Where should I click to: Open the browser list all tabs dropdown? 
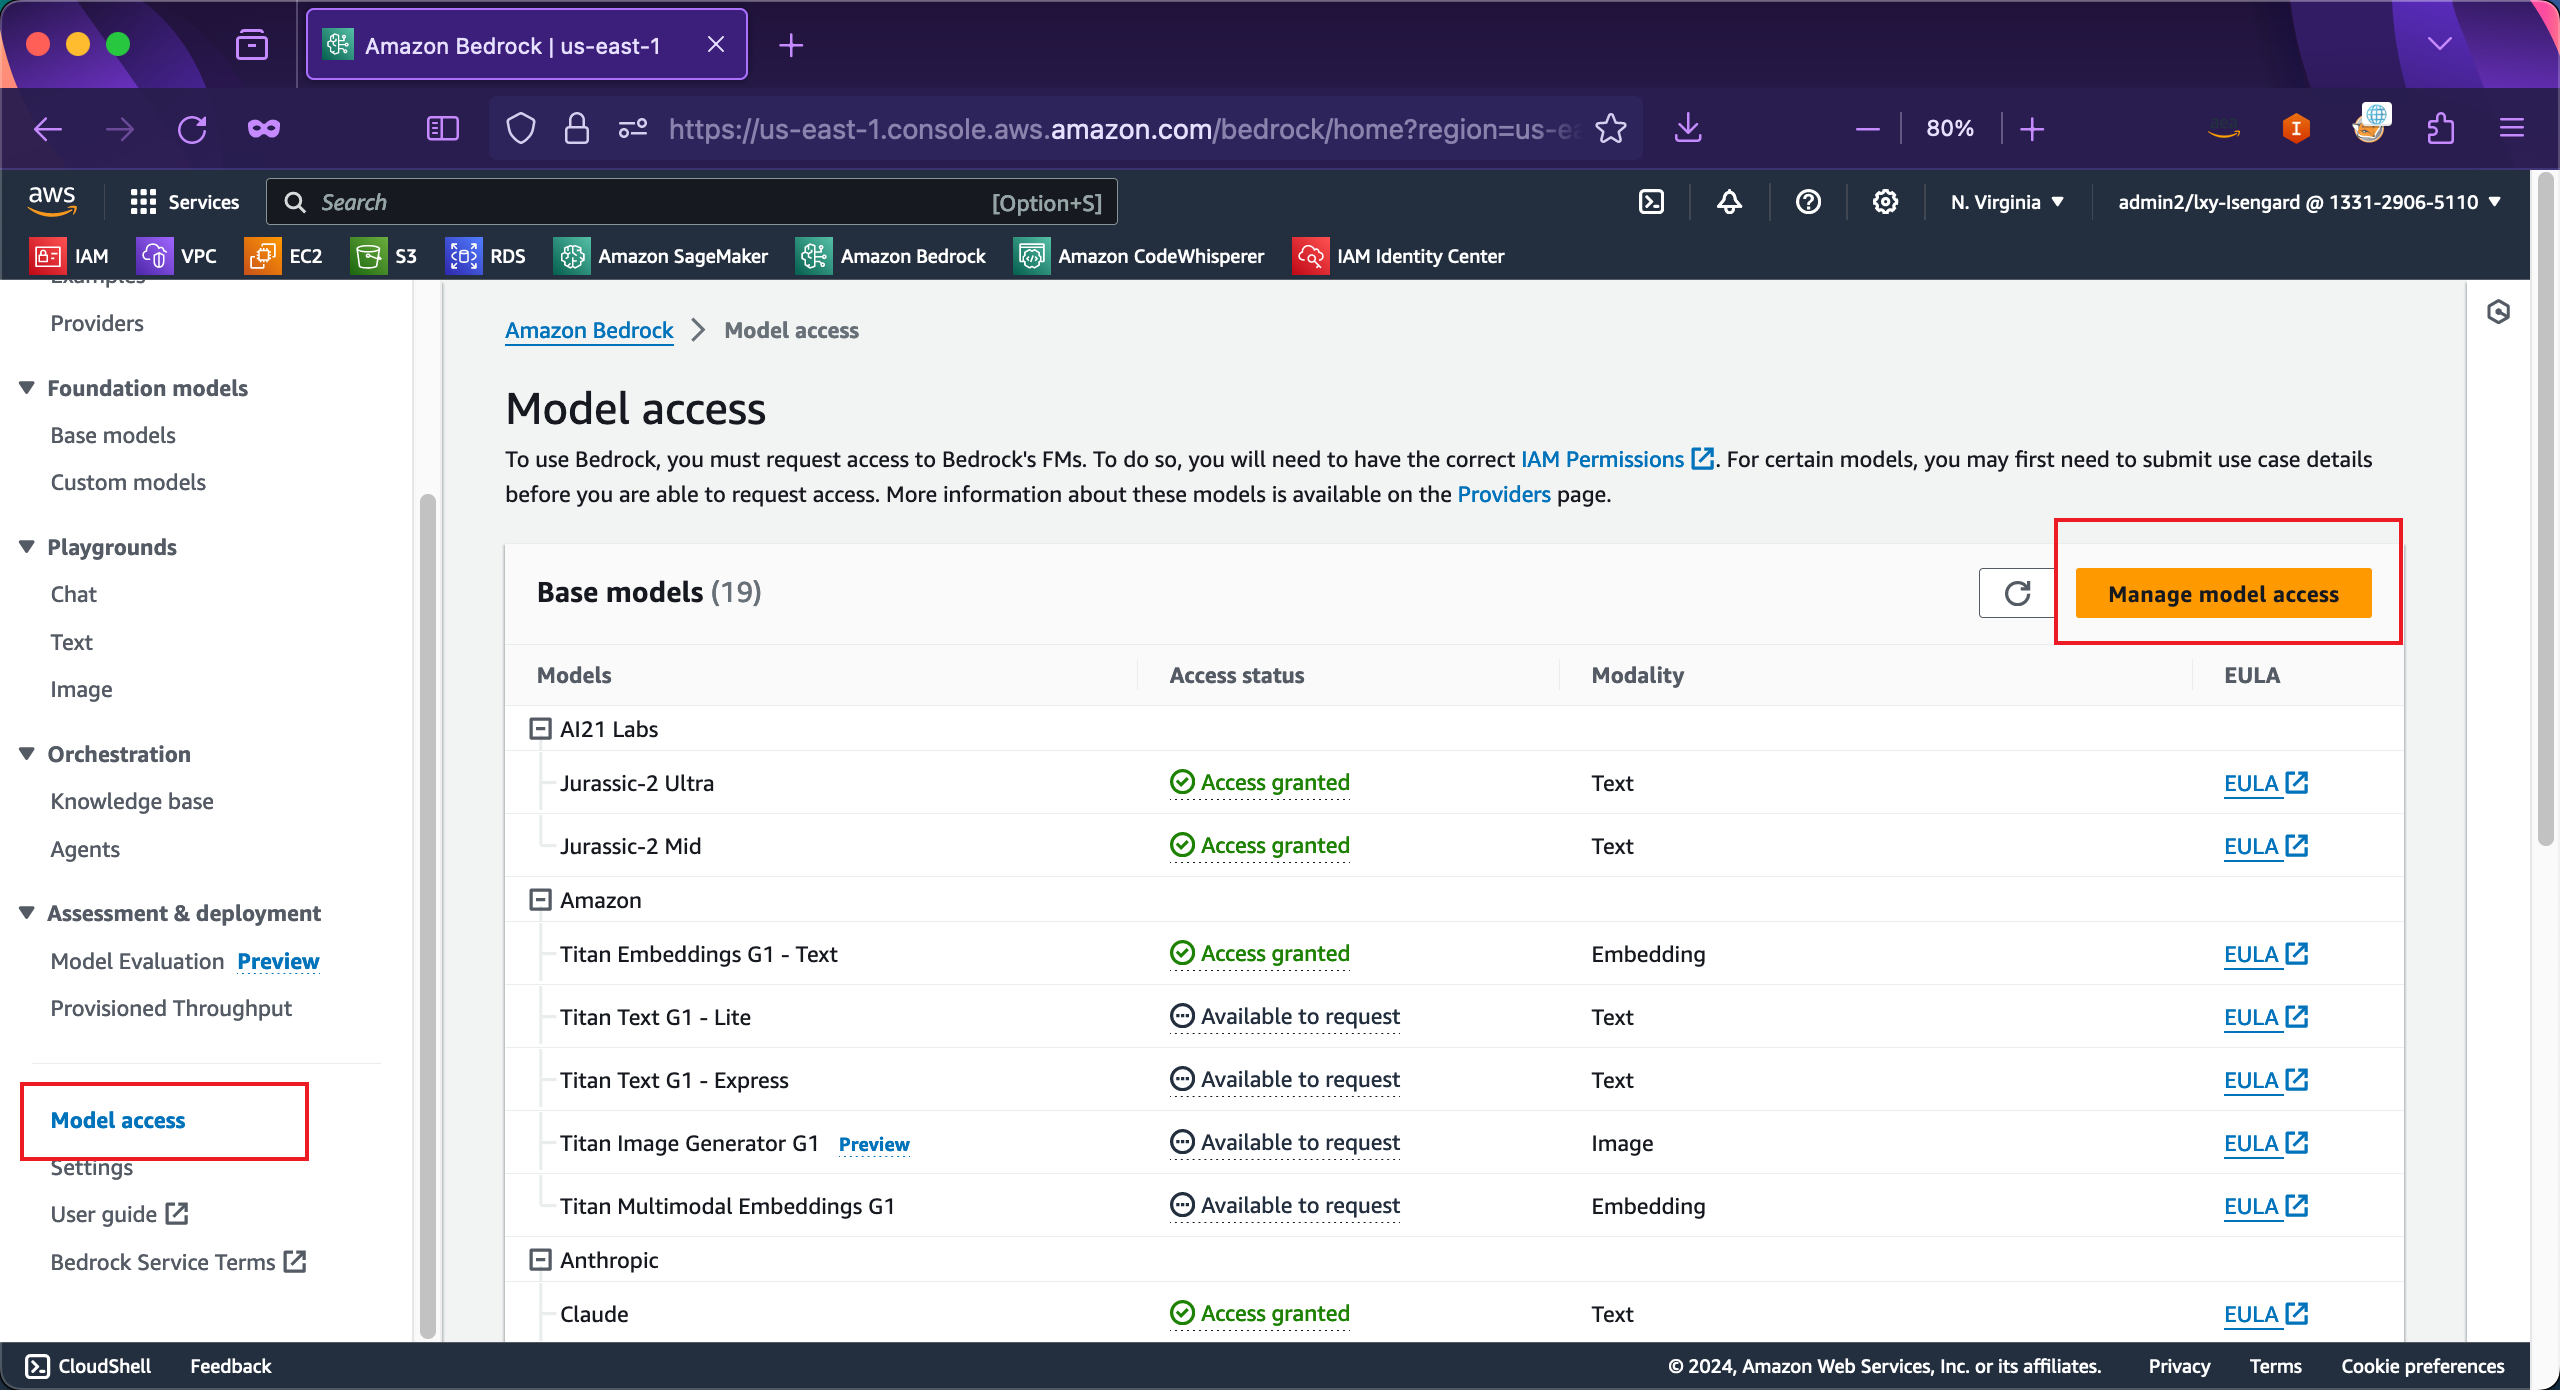coord(2440,44)
